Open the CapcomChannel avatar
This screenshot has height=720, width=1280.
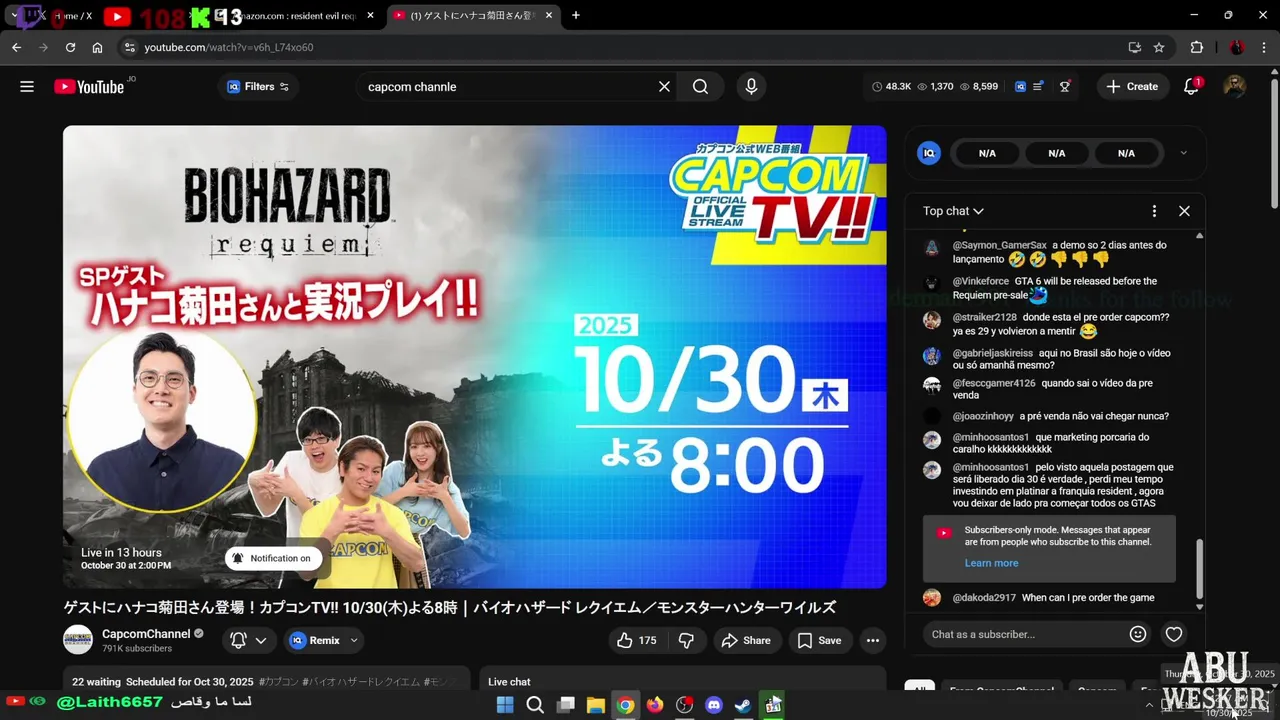[78, 640]
